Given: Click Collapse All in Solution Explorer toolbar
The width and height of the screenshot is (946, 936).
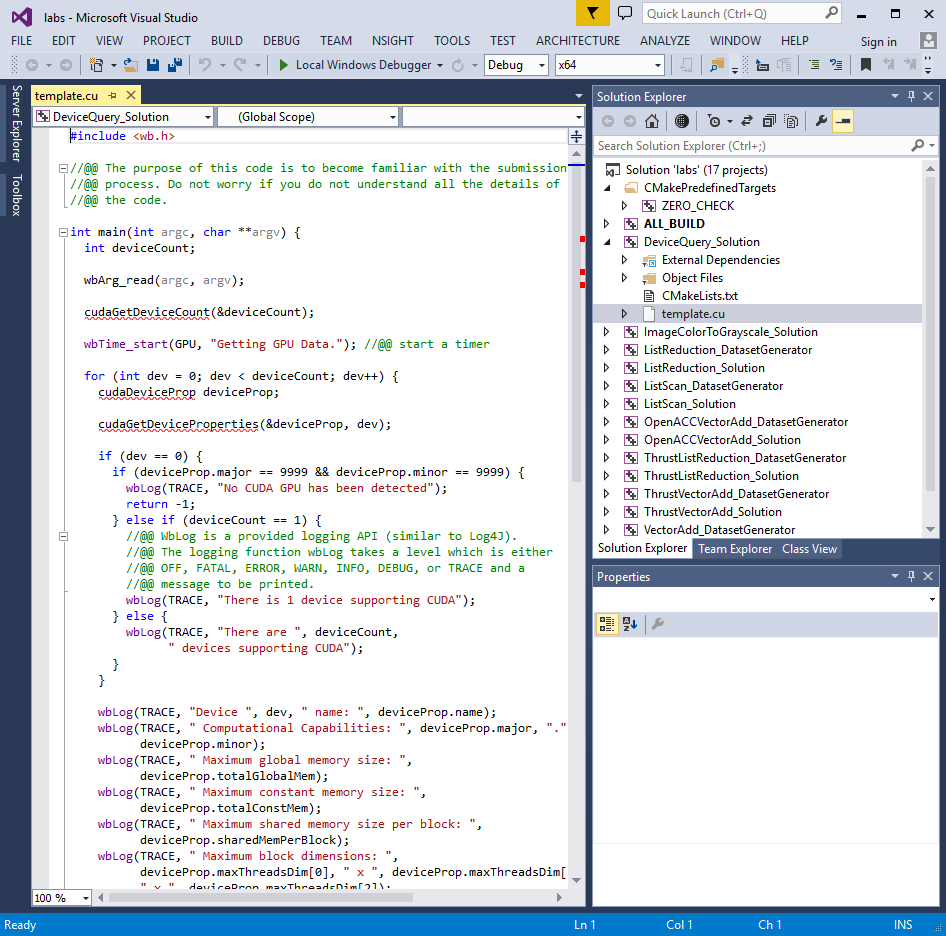Looking at the screenshot, I should point(769,121).
